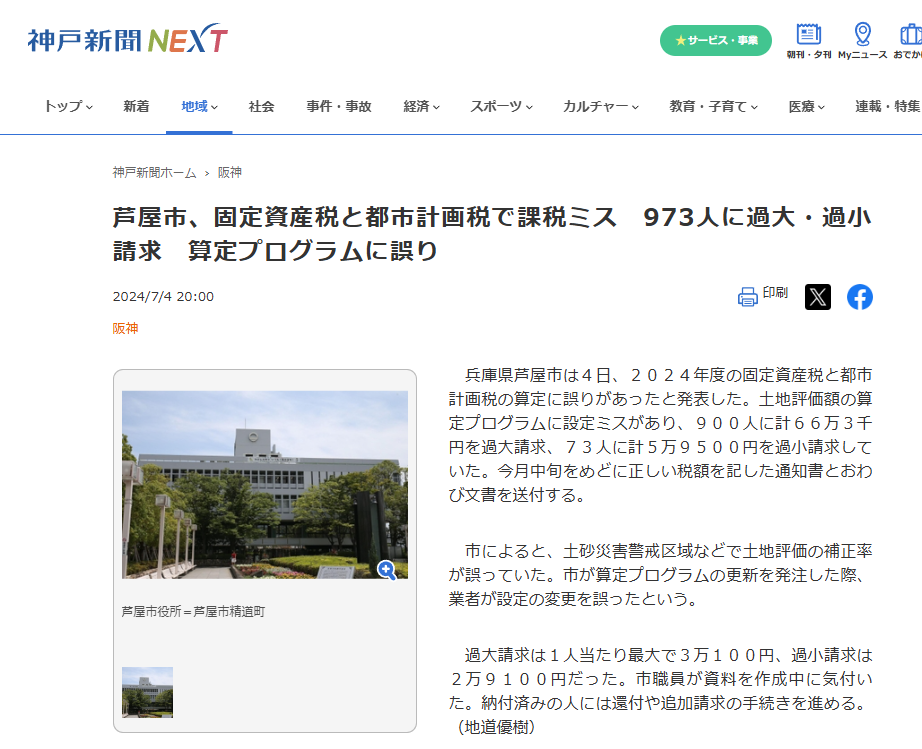Open the Myニュース location pin icon

[863, 34]
